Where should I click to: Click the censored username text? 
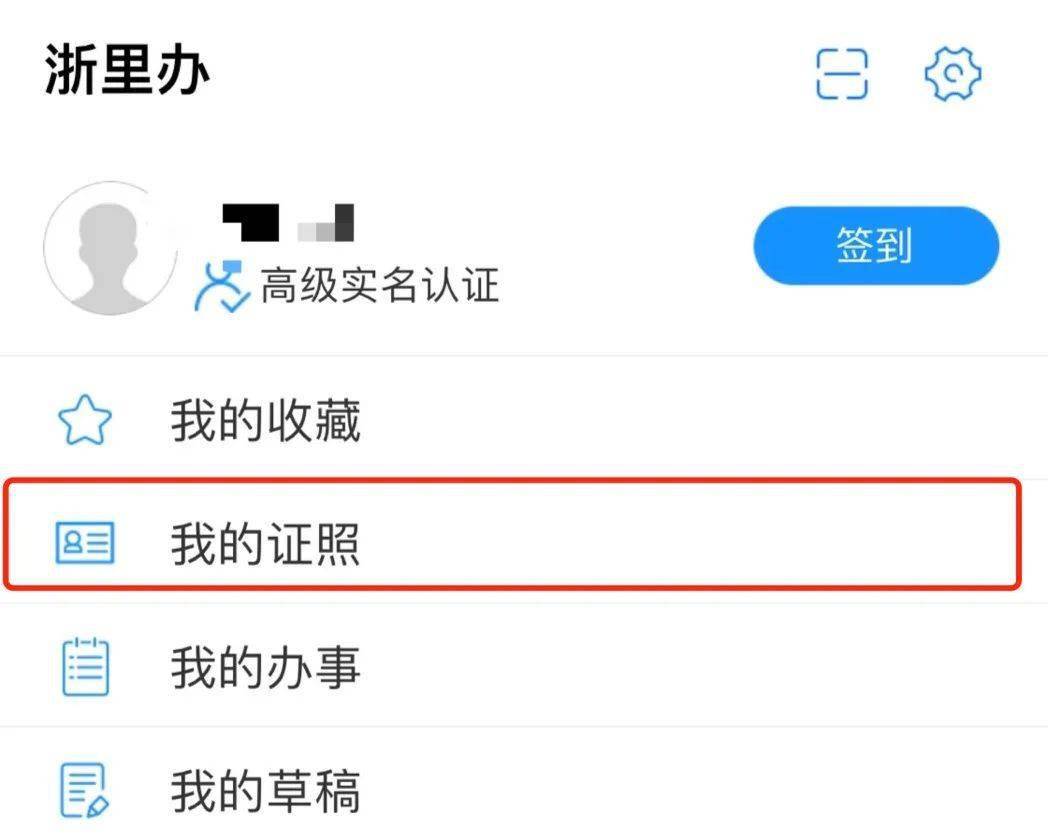(x=285, y=221)
